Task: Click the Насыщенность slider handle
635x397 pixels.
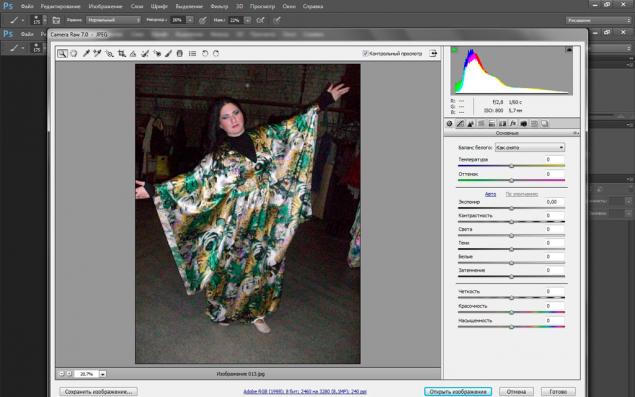Action: pyautogui.click(x=511, y=327)
